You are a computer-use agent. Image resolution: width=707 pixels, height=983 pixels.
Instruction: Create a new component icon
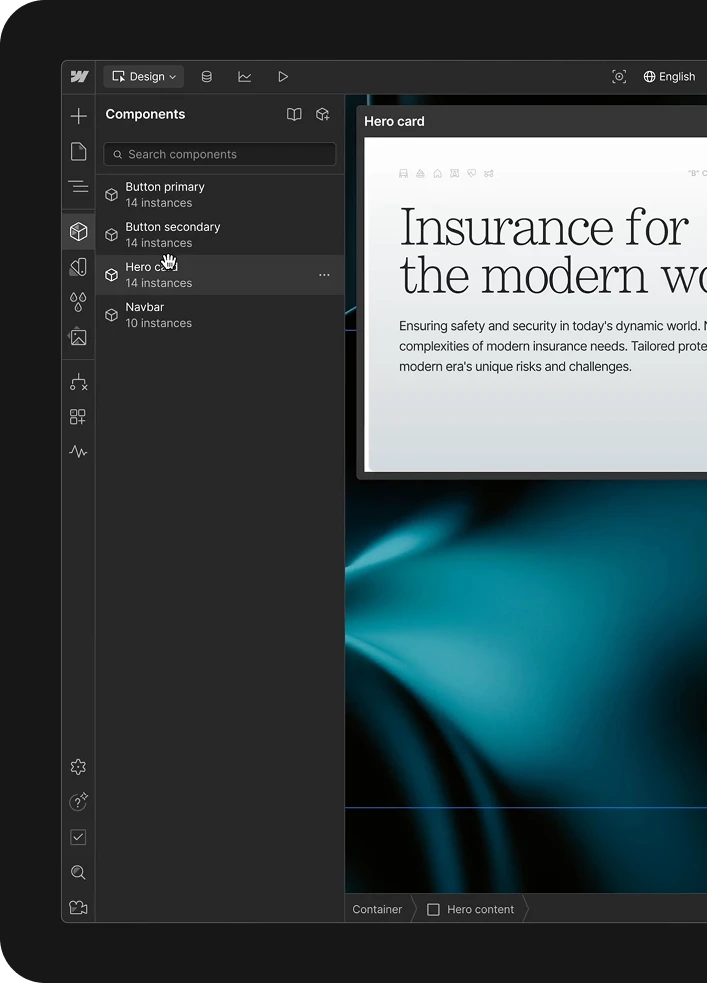tap(323, 115)
